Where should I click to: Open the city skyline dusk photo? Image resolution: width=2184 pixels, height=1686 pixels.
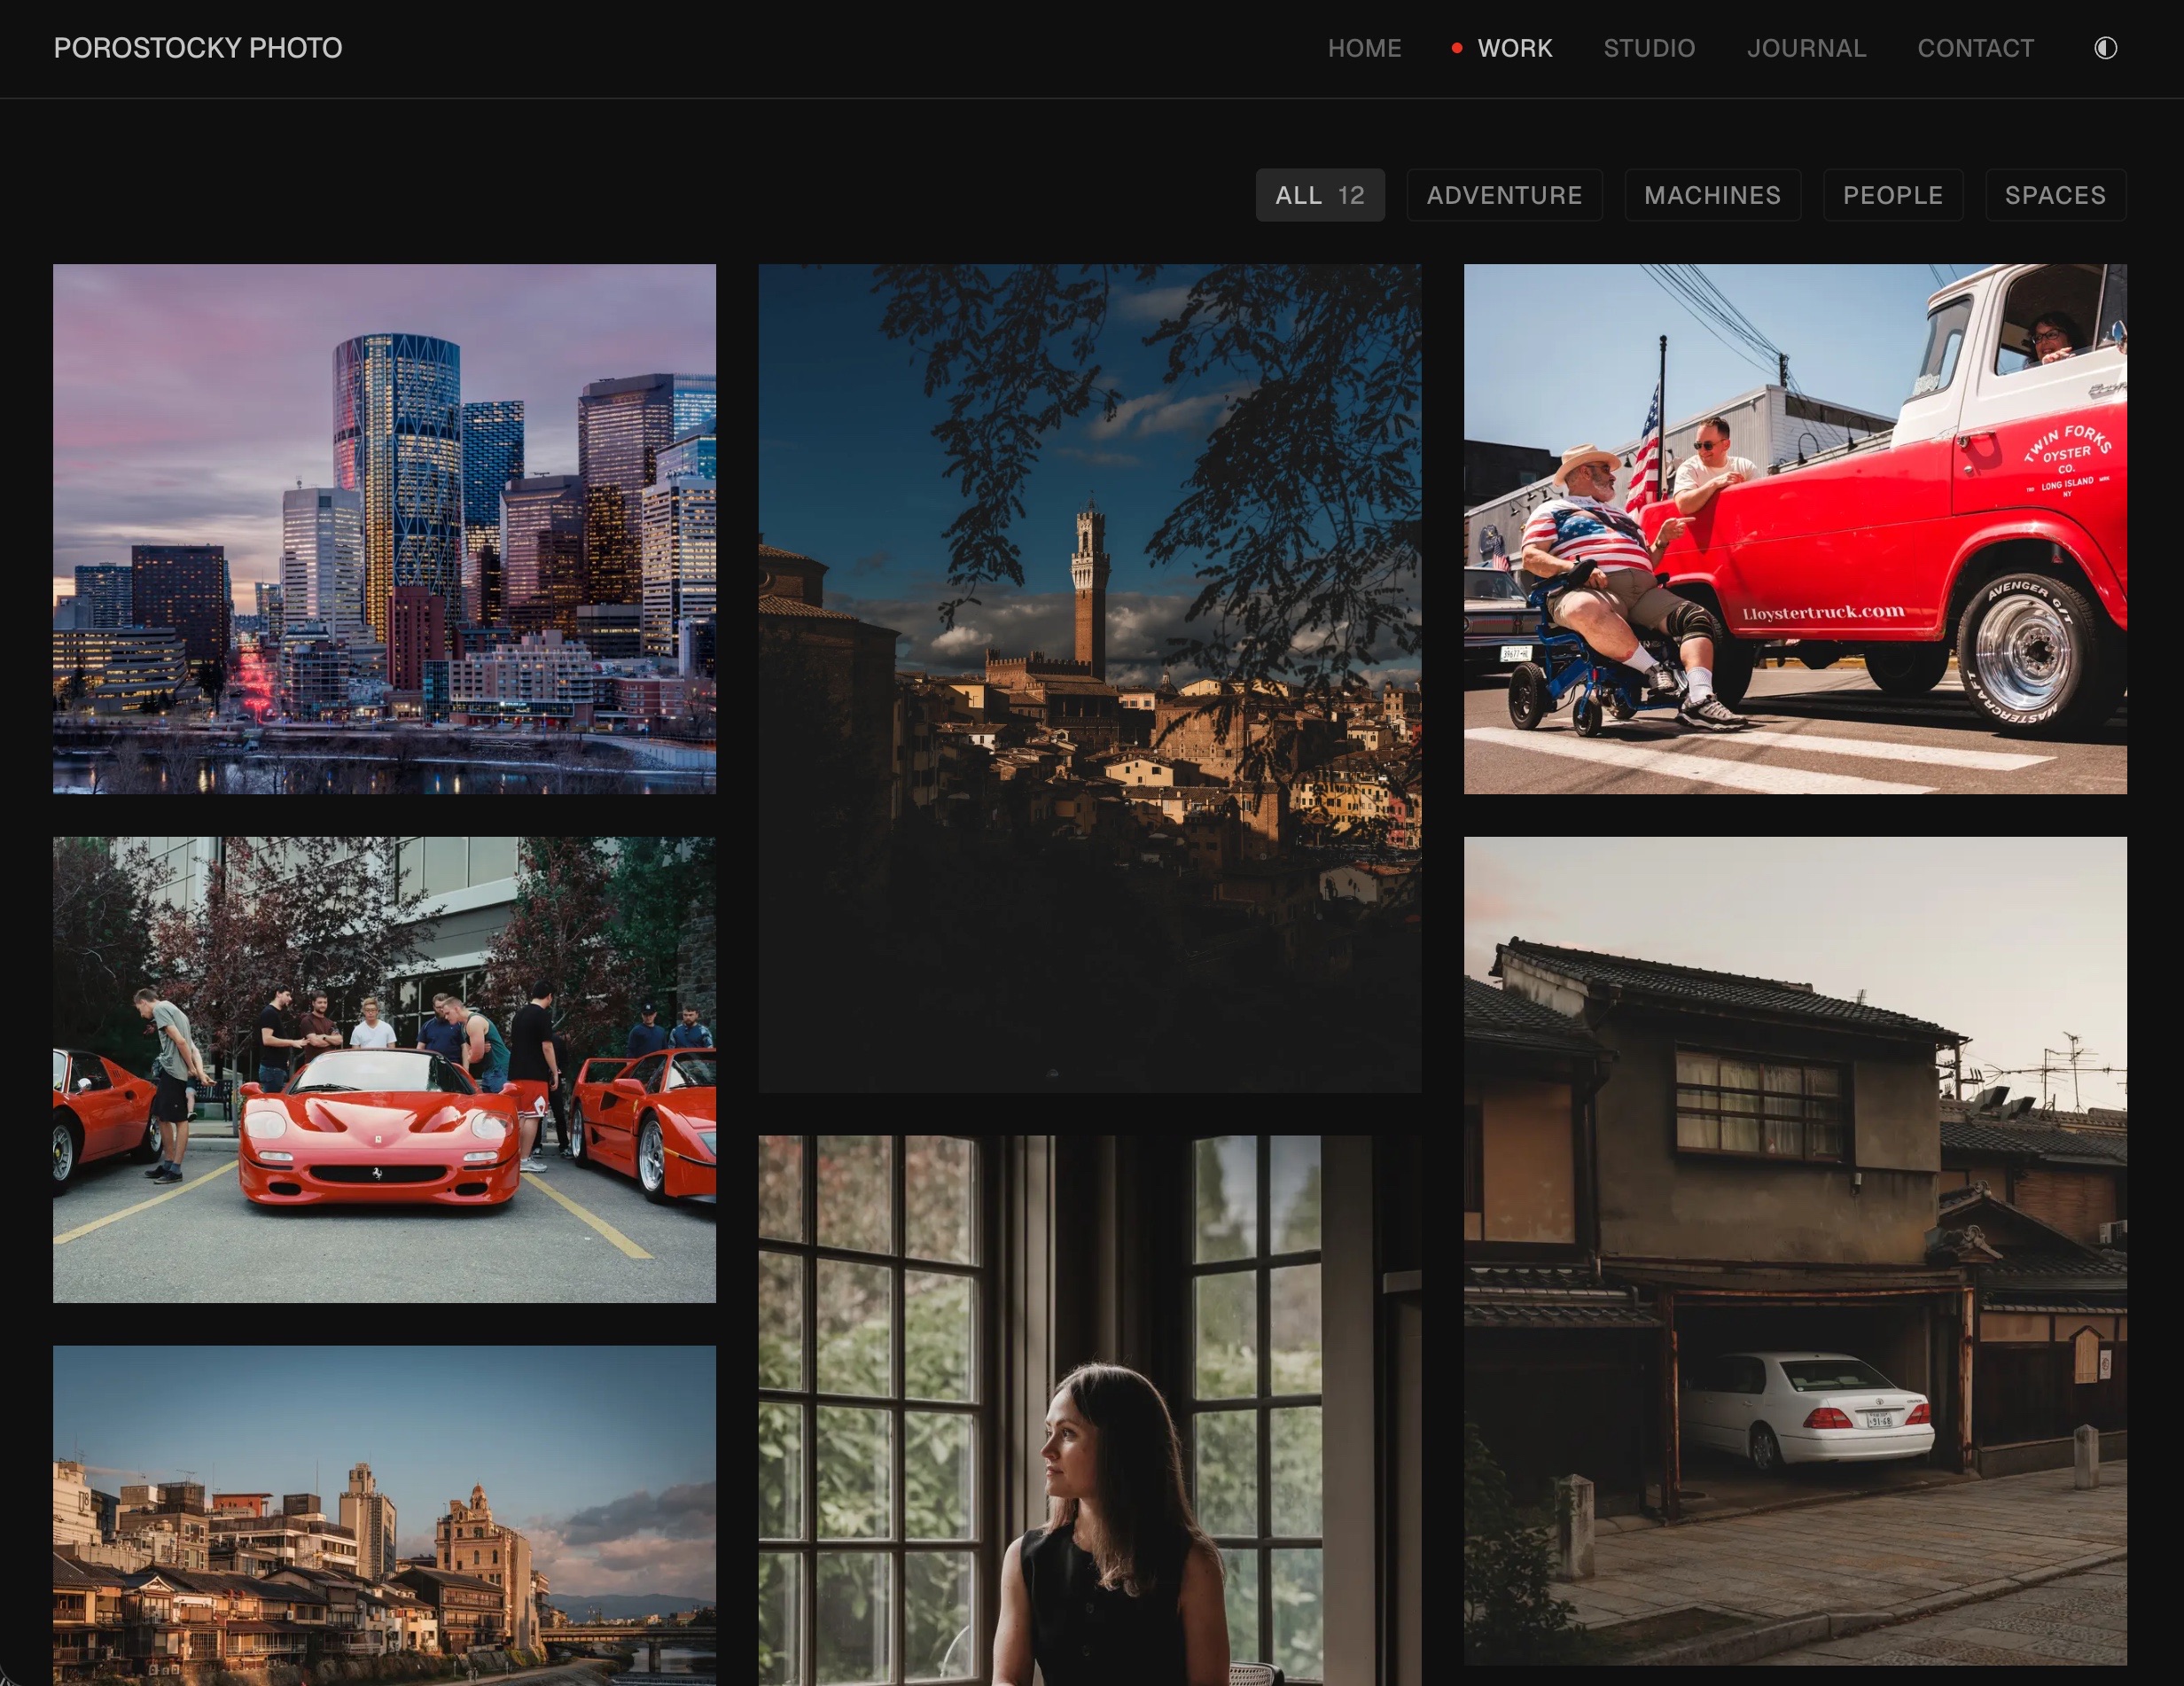point(384,528)
